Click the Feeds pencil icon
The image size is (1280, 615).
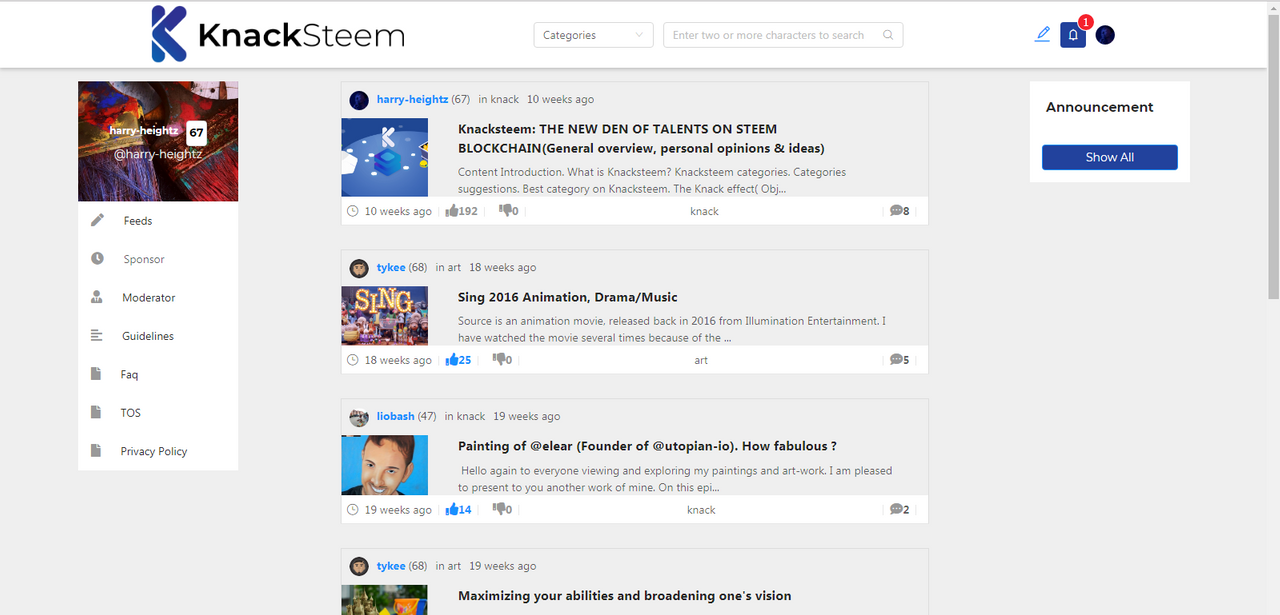97,220
